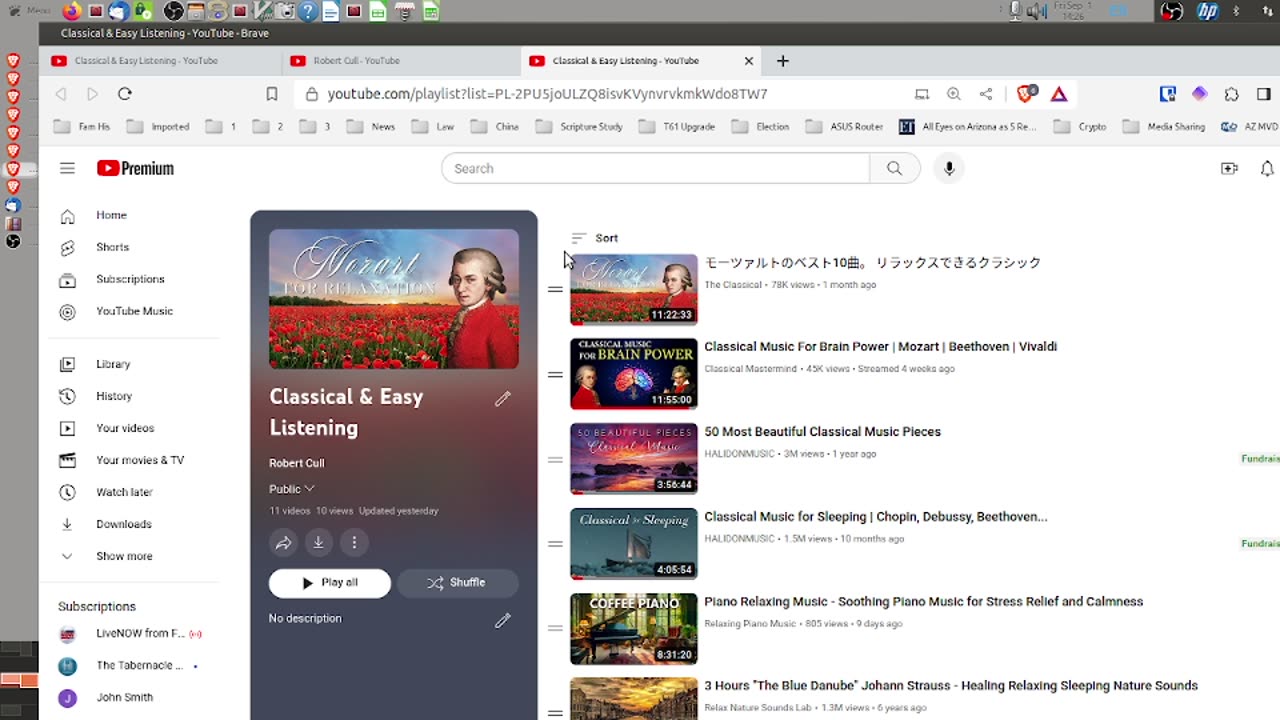Image resolution: width=1280 pixels, height=720 pixels.
Task: Toggle bookmark for this page
Action: click(272, 94)
